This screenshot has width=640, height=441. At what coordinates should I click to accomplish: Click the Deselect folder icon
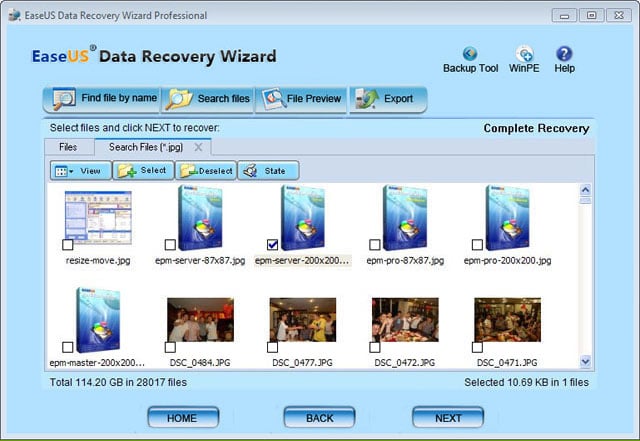click(189, 171)
